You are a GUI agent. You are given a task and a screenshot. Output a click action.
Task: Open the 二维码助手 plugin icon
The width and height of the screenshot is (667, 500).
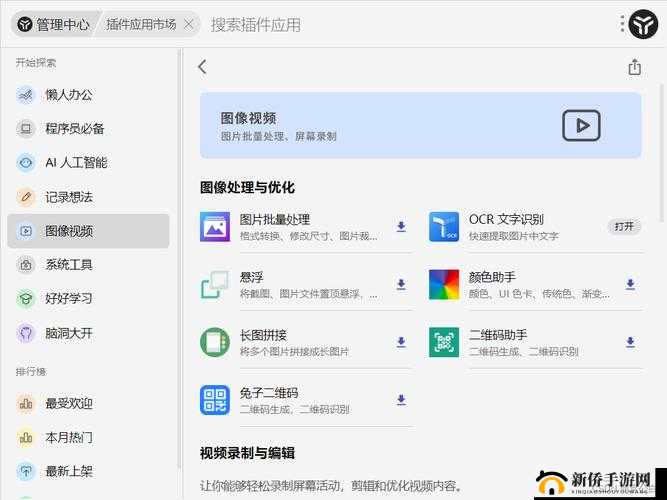coord(444,342)
